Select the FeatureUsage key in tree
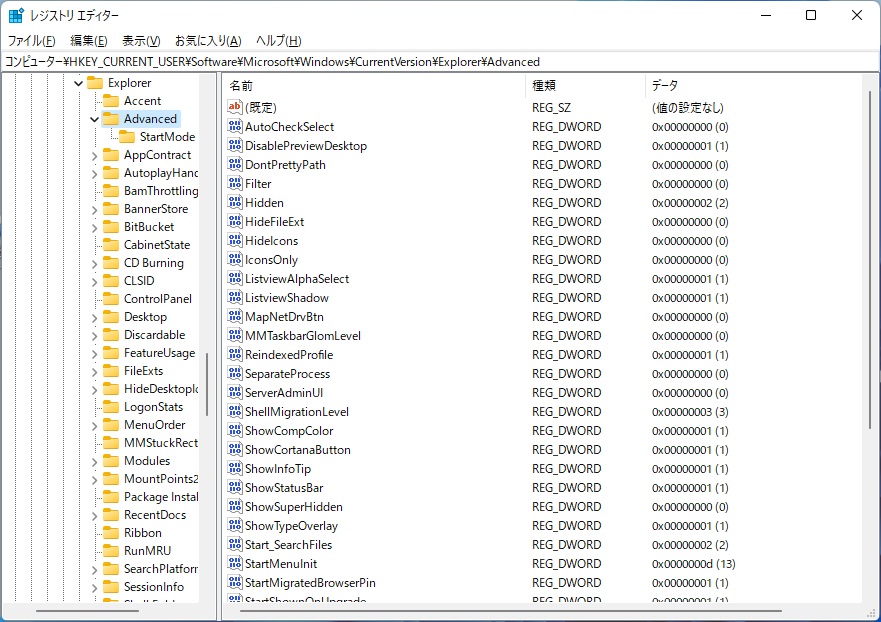 160,352
